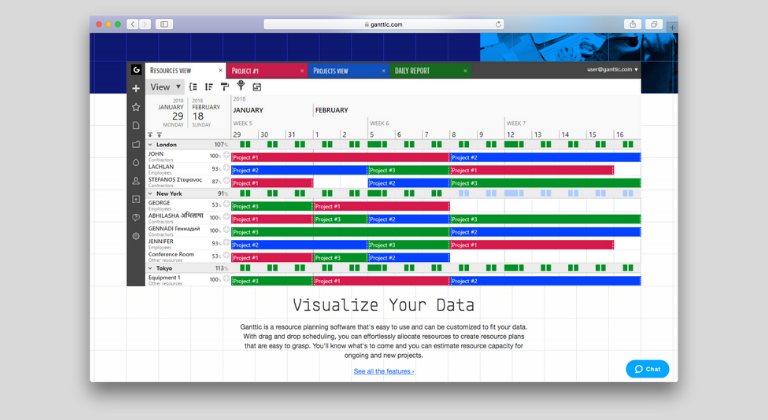This screenshot has height=420, width=768.
Task: Toggle the Safari sidebar button
Action: pos(164,24)
